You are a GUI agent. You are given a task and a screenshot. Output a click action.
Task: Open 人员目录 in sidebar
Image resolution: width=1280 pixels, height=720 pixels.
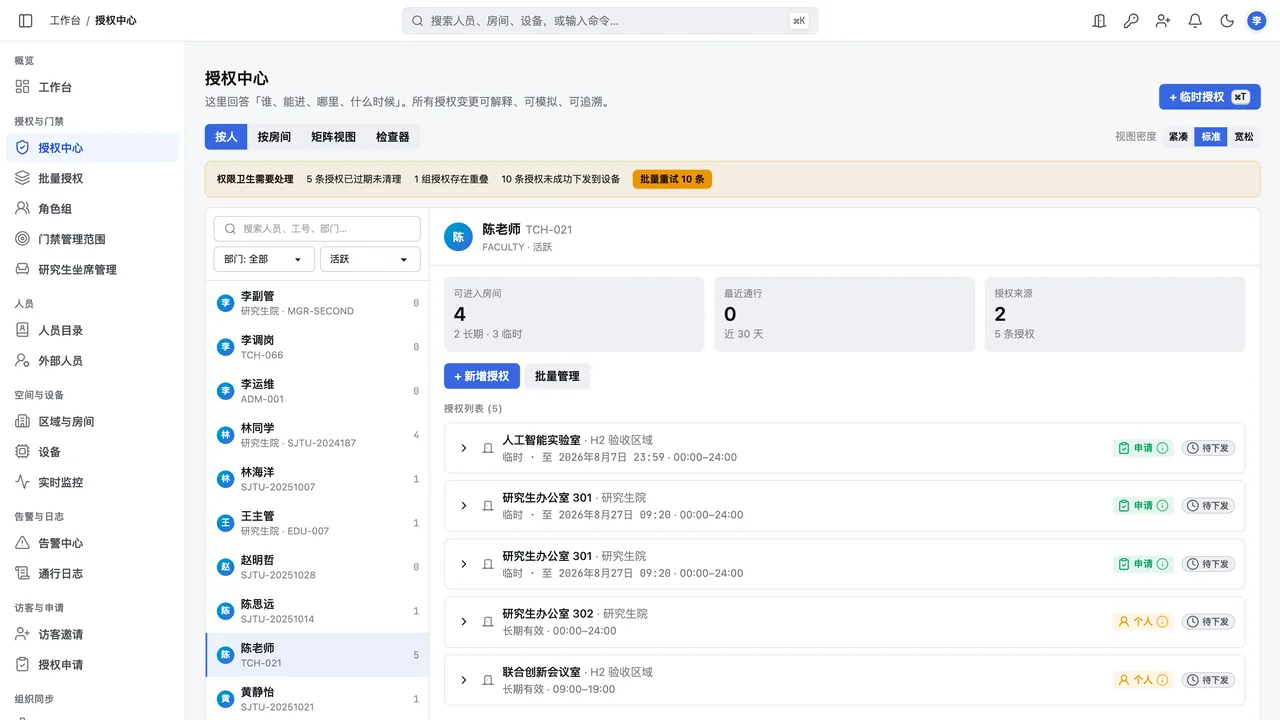92,330
